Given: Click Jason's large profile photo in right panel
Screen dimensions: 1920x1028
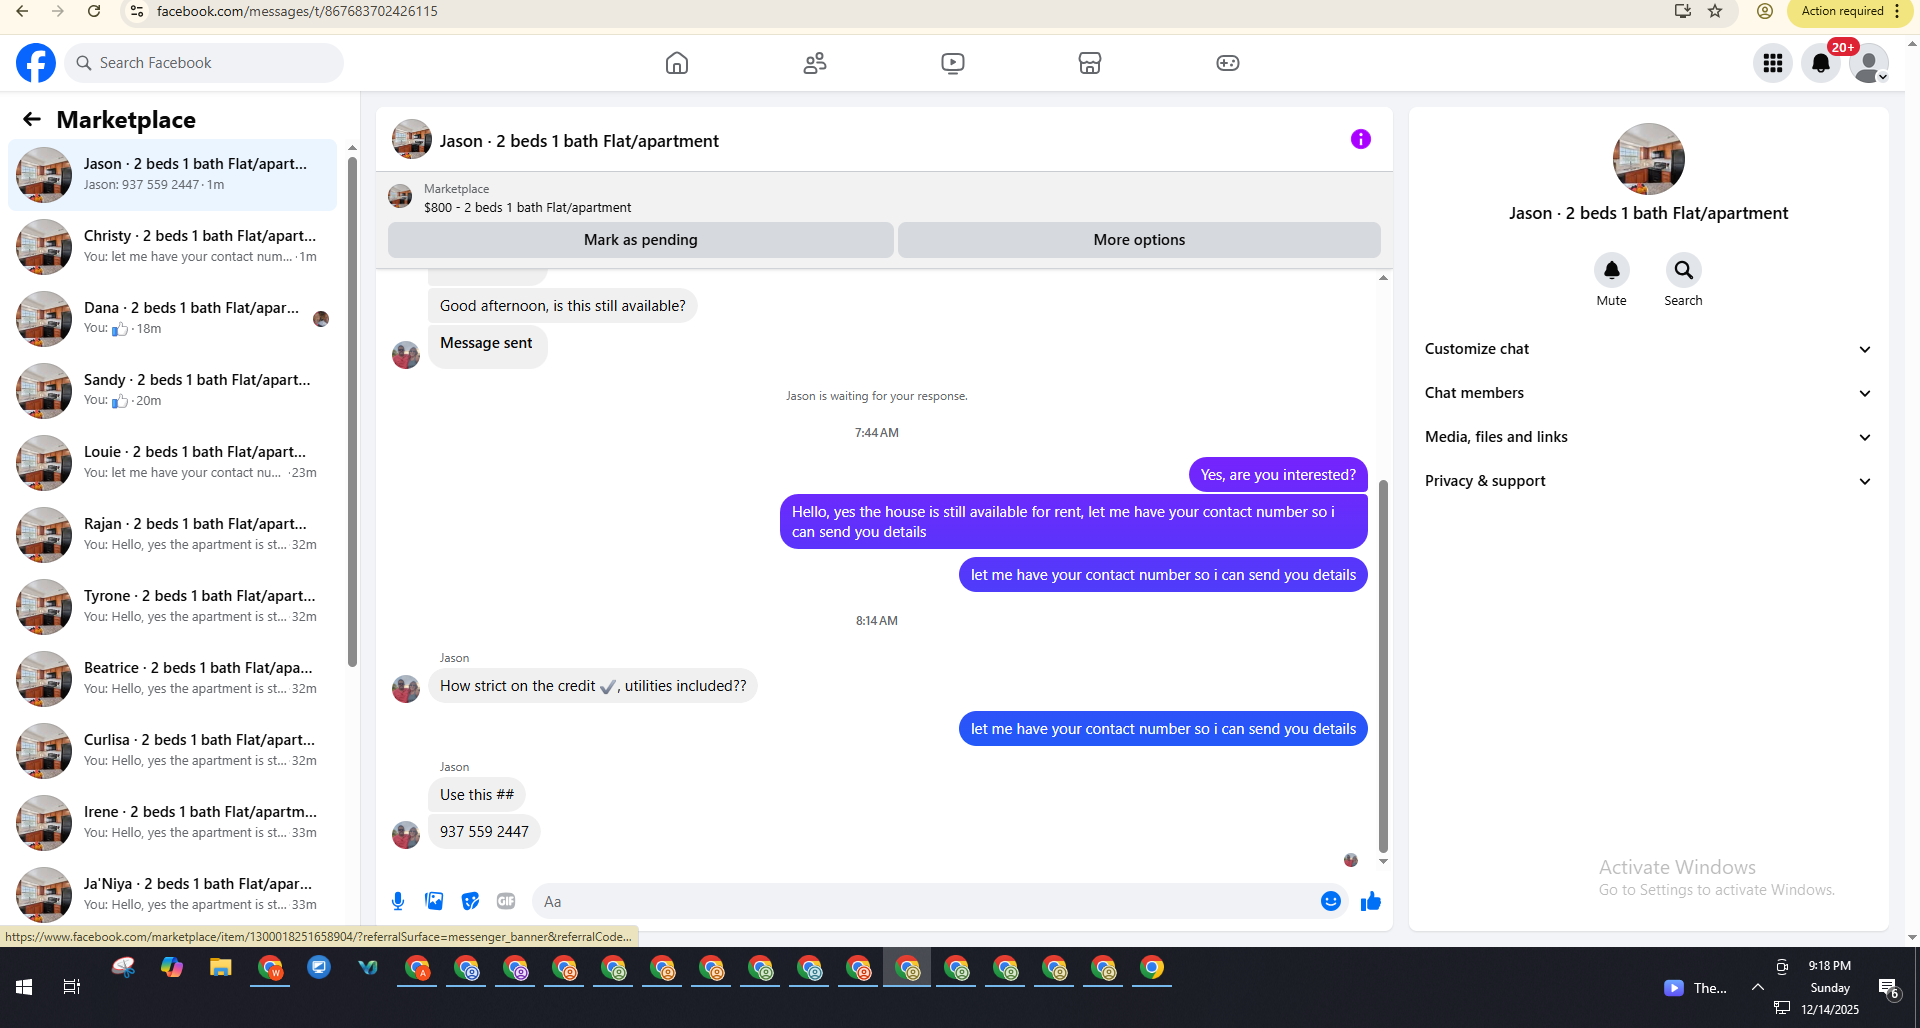Looking at the screenshot, I should [1648, 159].
